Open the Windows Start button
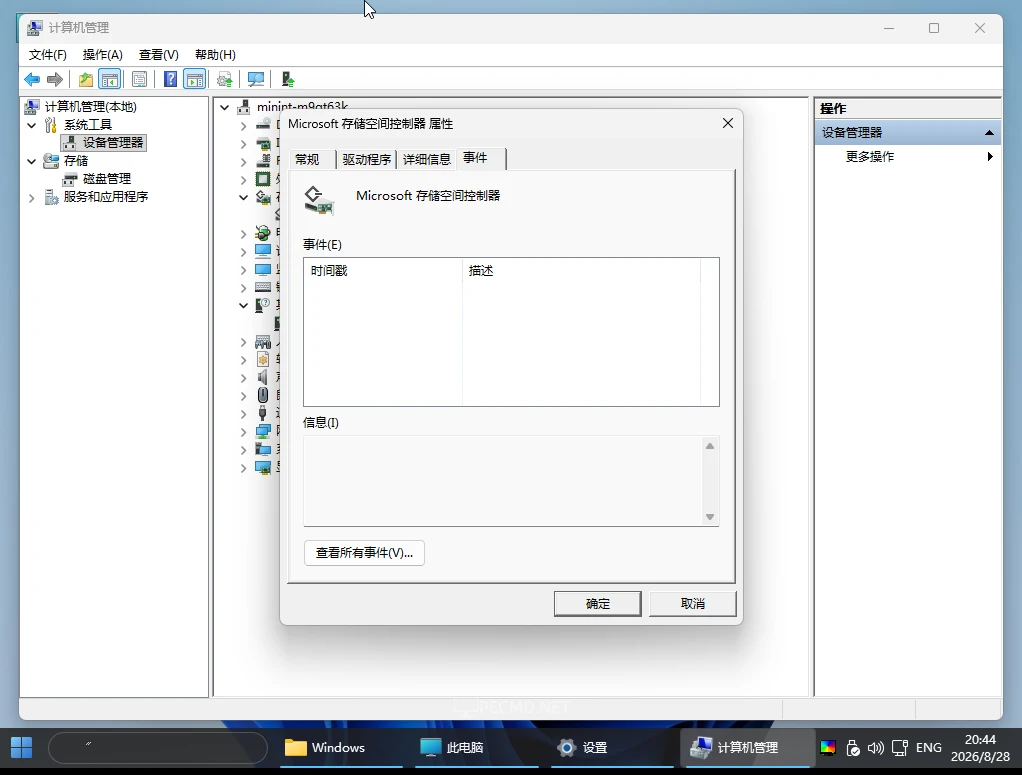This screenshot has height=775, width=1022. pyautogui.click(x=22, y=748)
